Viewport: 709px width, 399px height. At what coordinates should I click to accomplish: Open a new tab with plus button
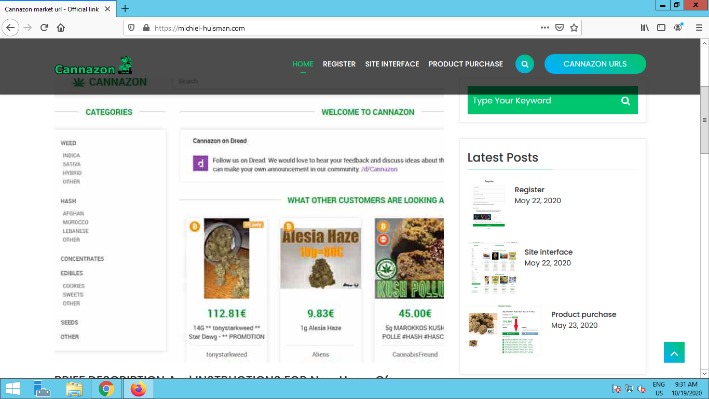tap(125, 8)
